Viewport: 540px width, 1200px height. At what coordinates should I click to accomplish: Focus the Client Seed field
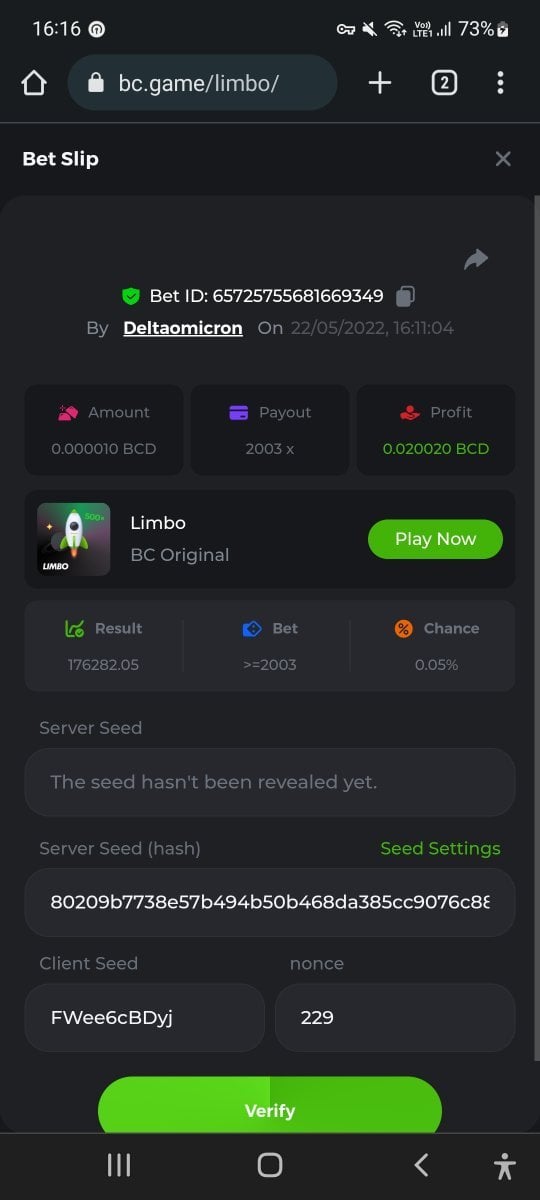coord(145,1018)
